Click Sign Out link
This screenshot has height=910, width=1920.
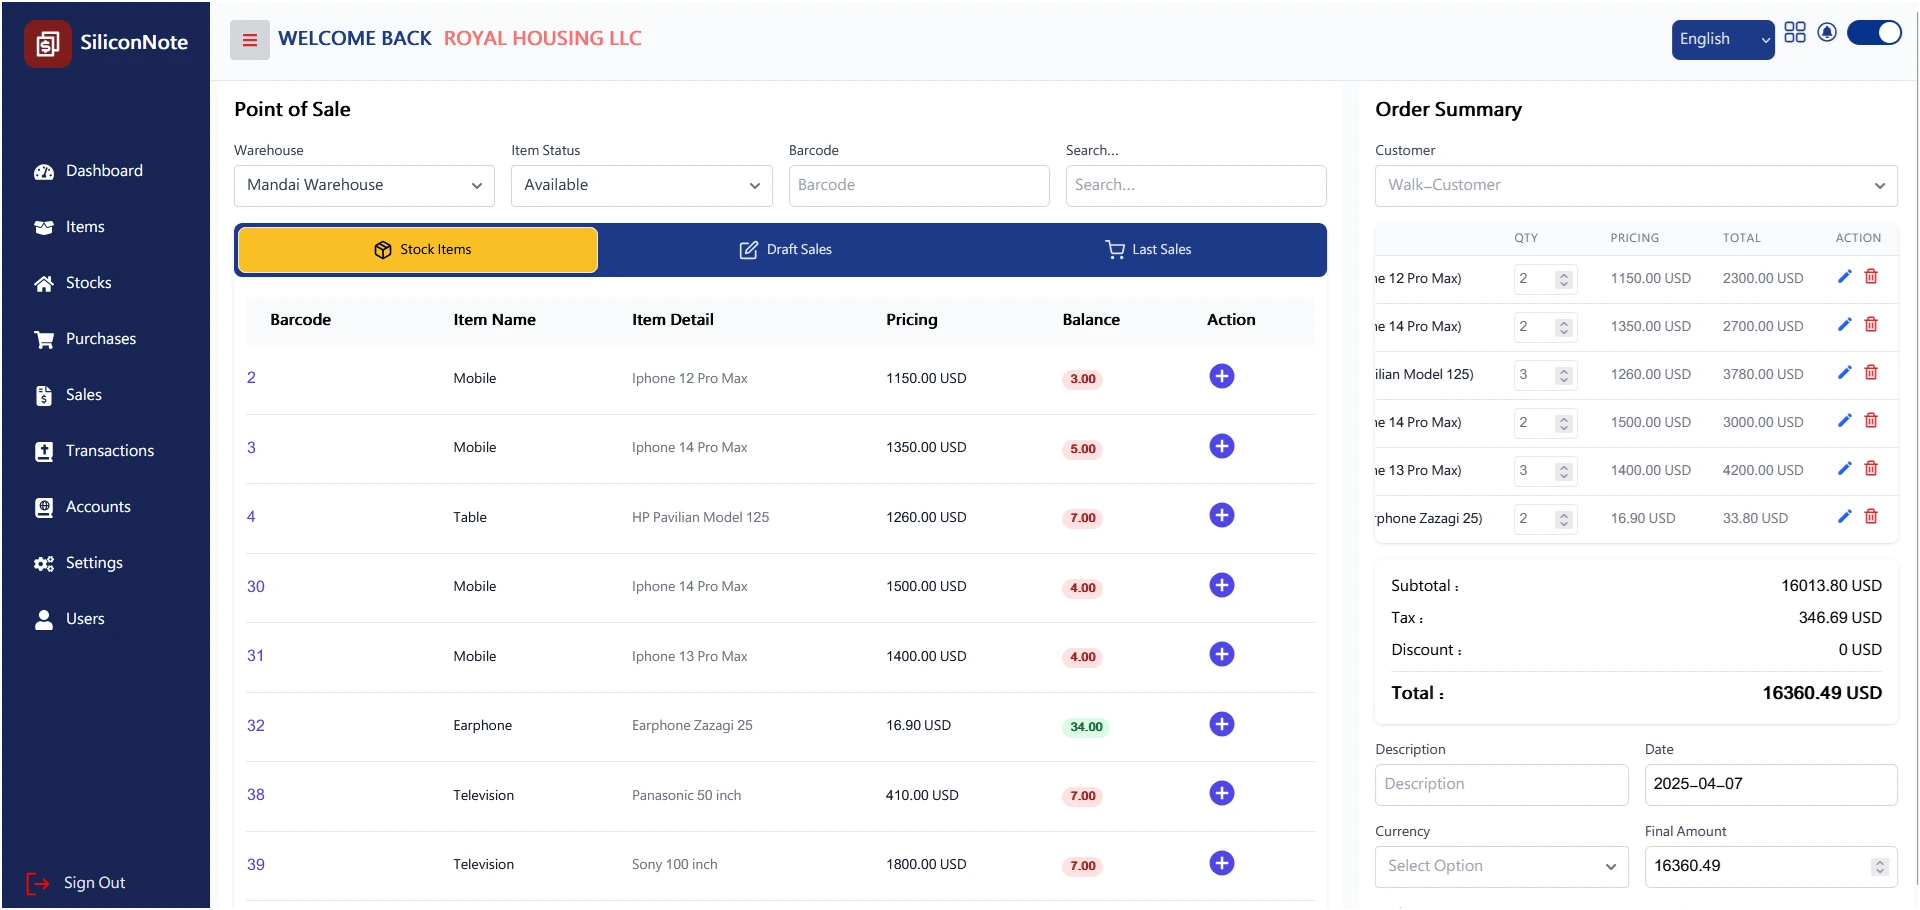point(94,883)
